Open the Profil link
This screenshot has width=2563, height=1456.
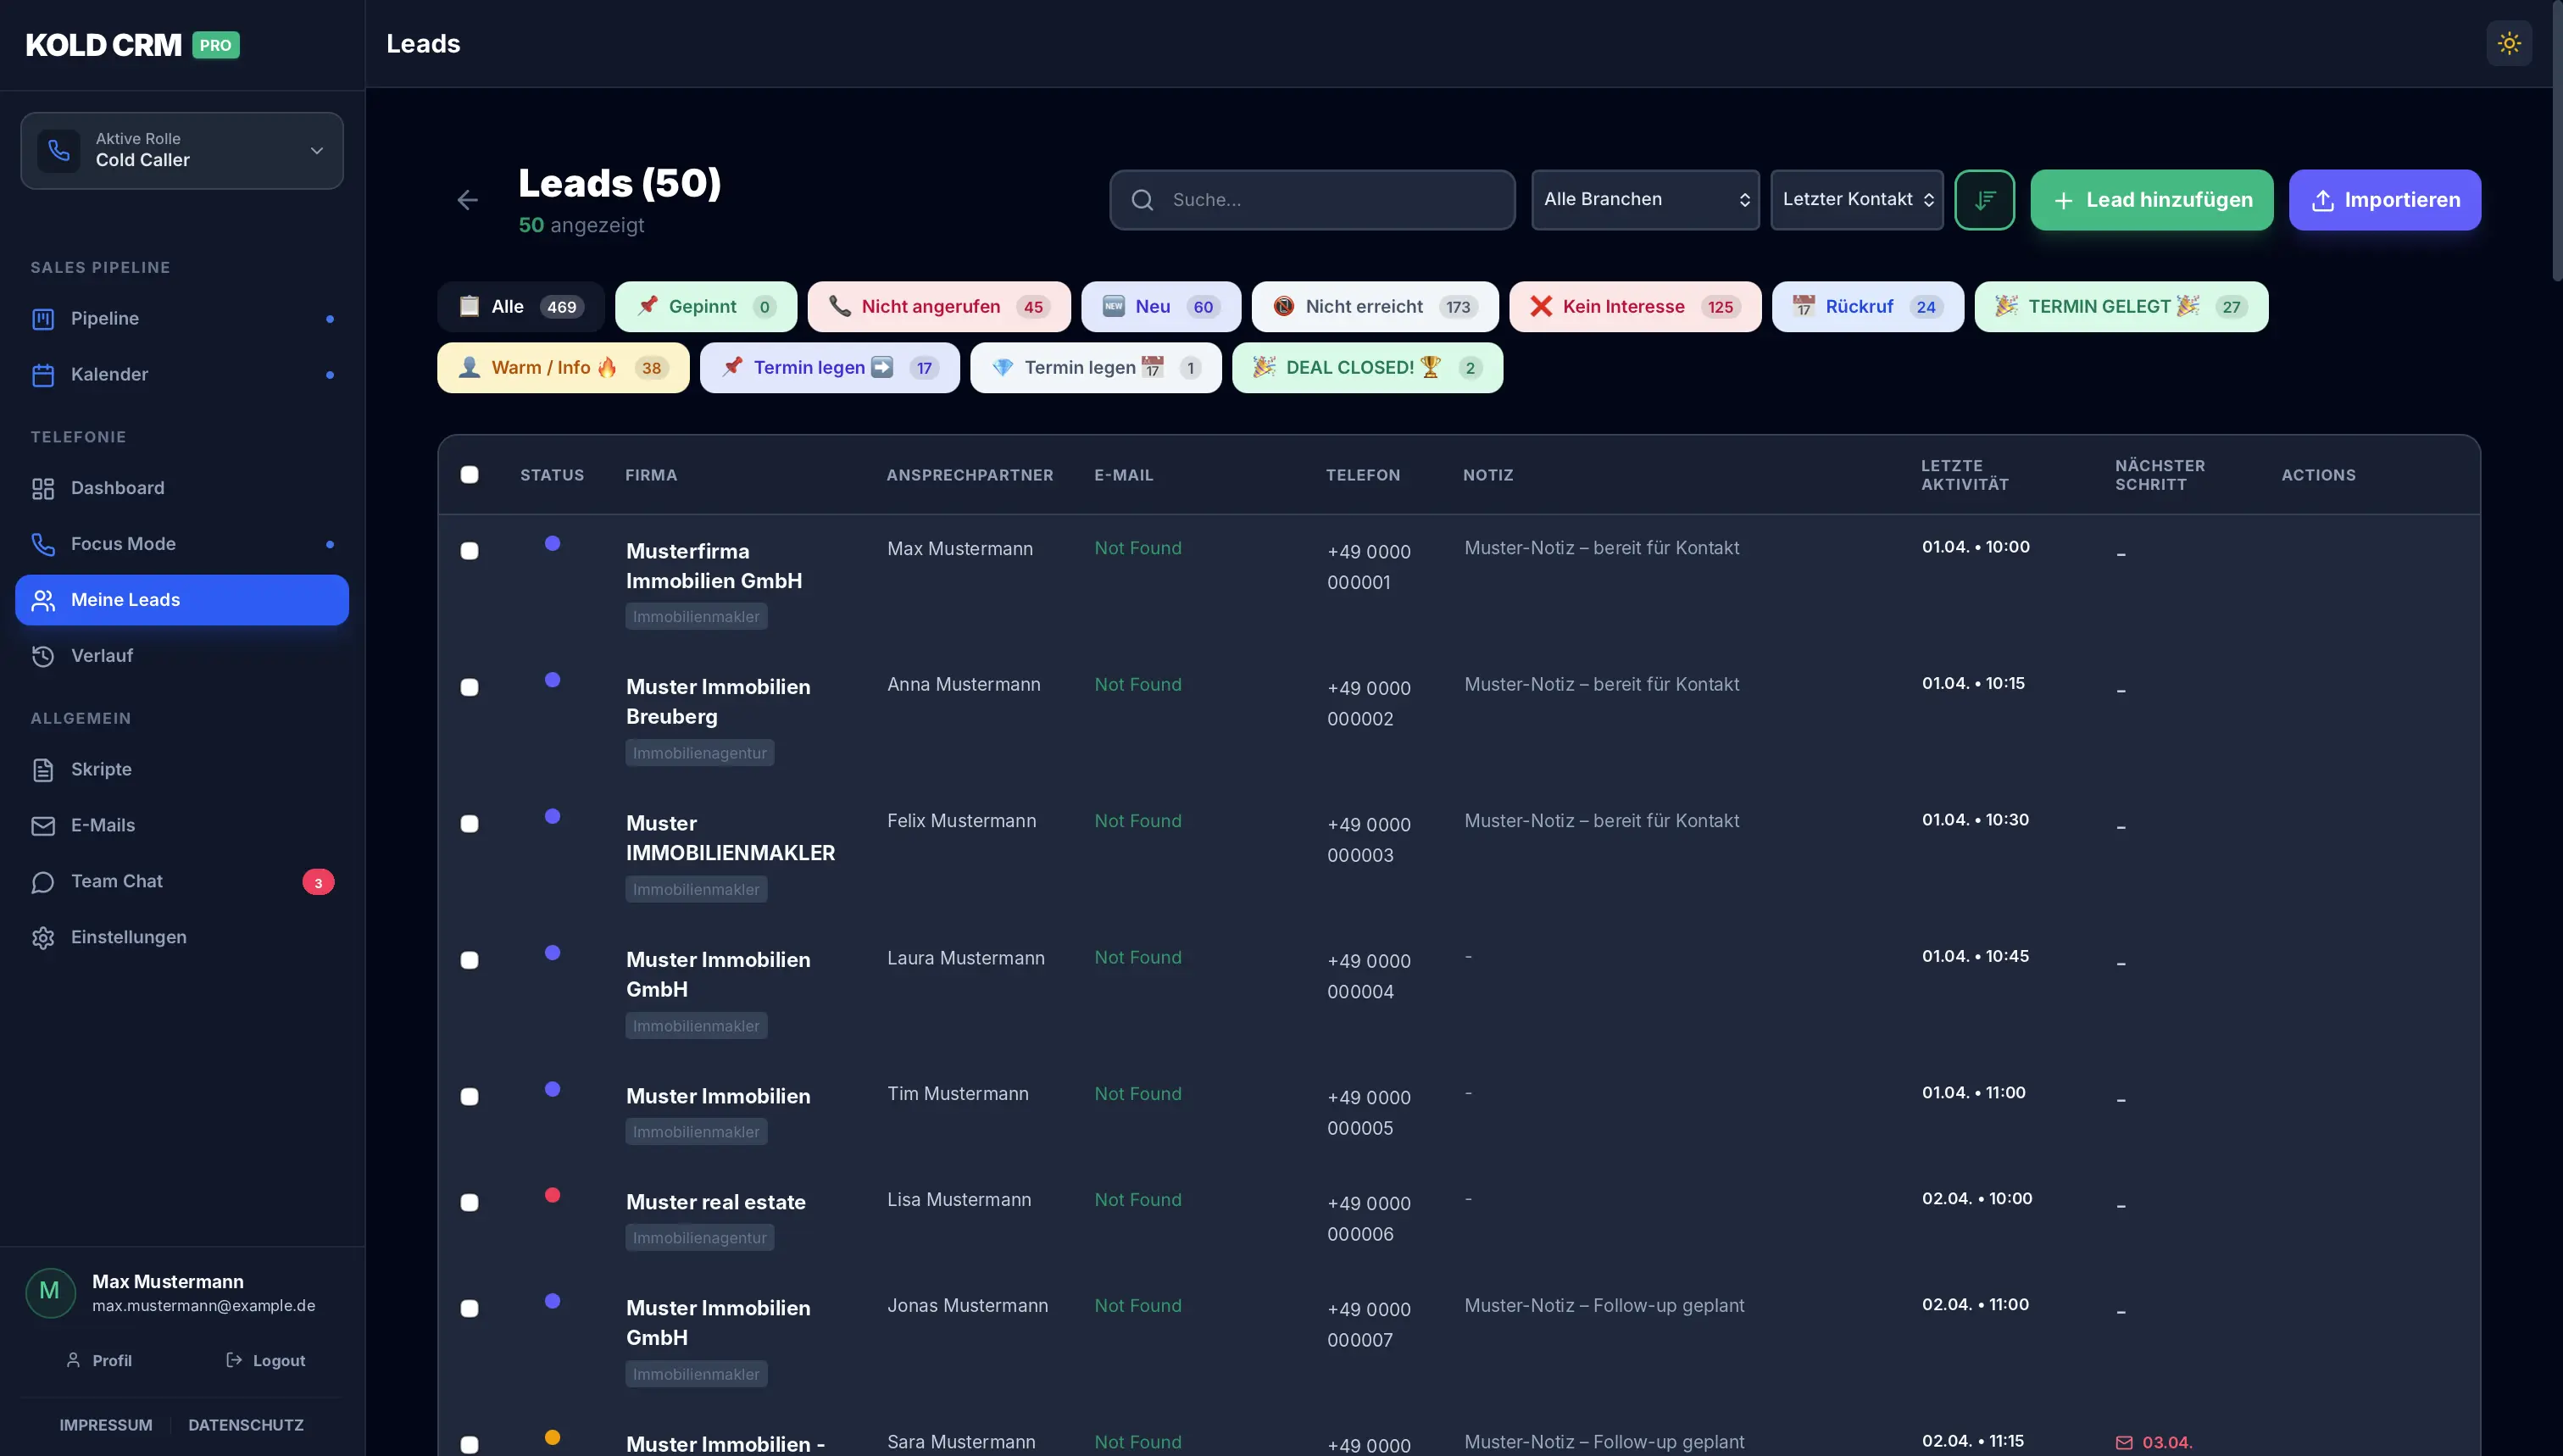[99, 1361]
